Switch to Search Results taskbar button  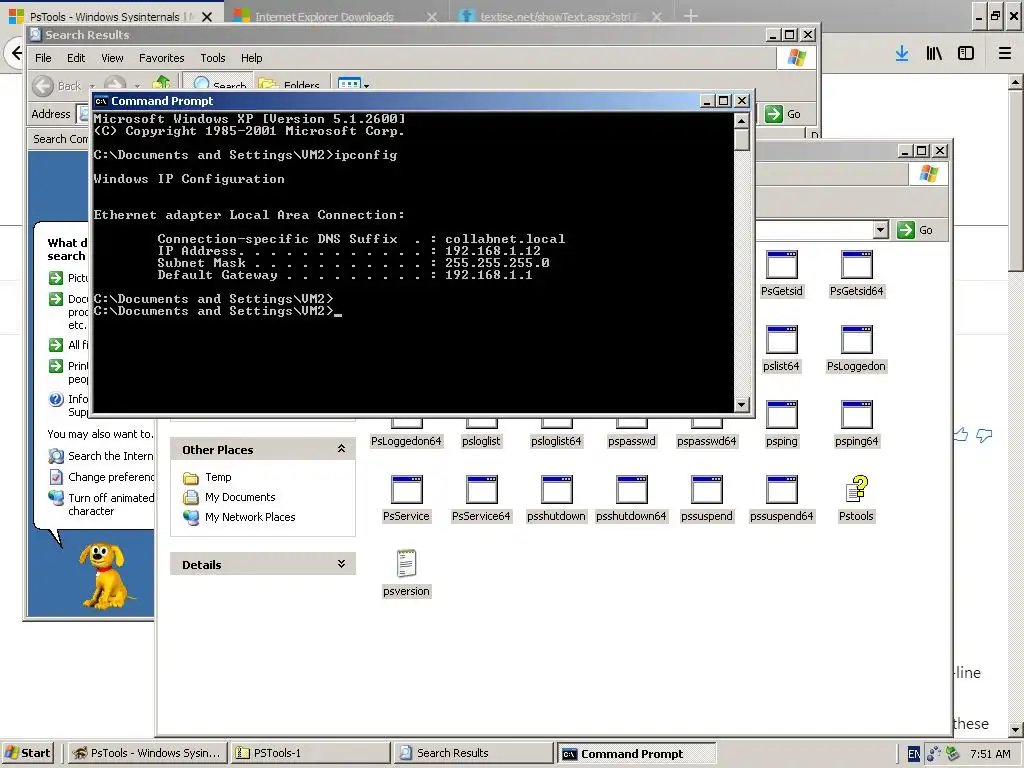473,753
